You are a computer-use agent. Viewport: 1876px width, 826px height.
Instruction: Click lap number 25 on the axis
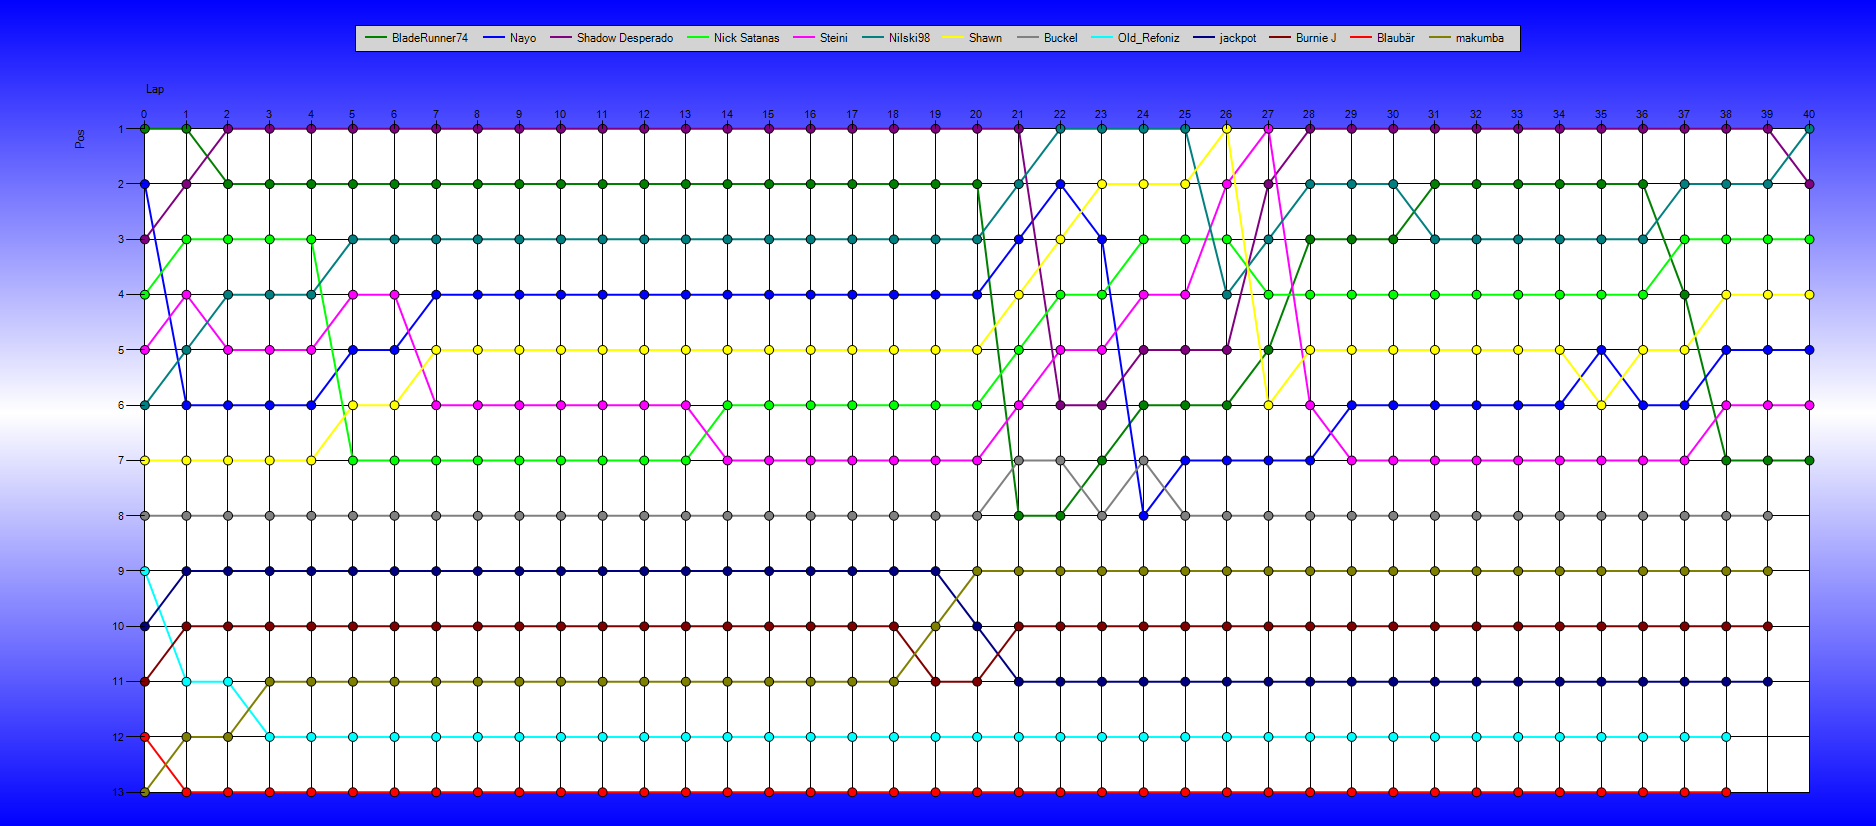click(1185, 114)
